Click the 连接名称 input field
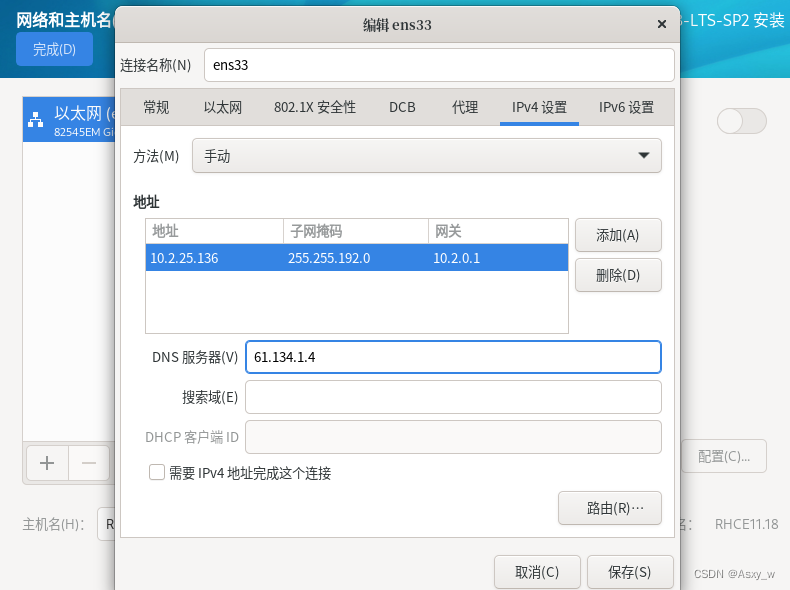The image size is (790, 590). pos(439,65)
